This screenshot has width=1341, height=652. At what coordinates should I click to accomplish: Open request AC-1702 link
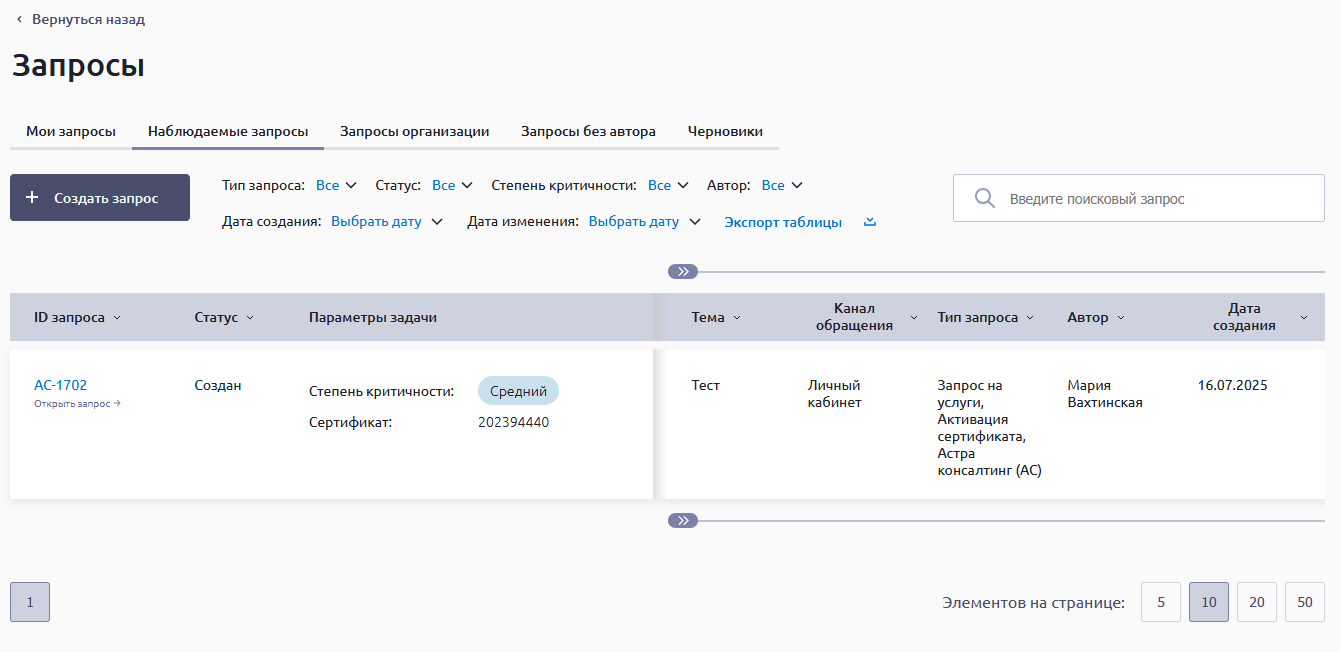click(60, 385)
